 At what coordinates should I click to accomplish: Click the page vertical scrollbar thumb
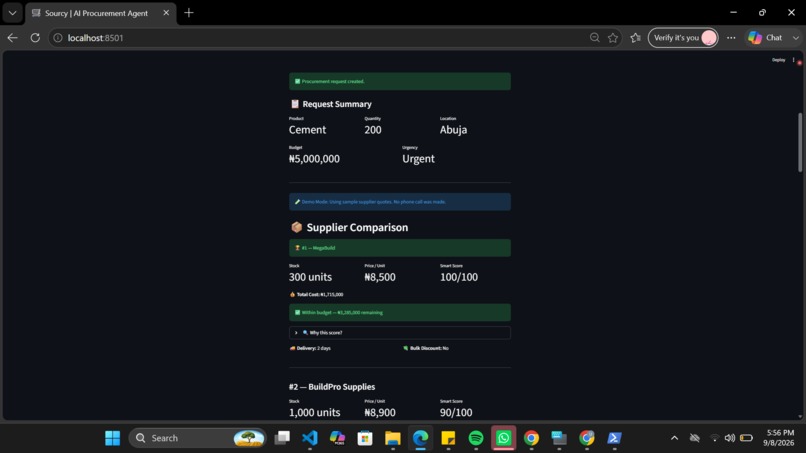800,142
